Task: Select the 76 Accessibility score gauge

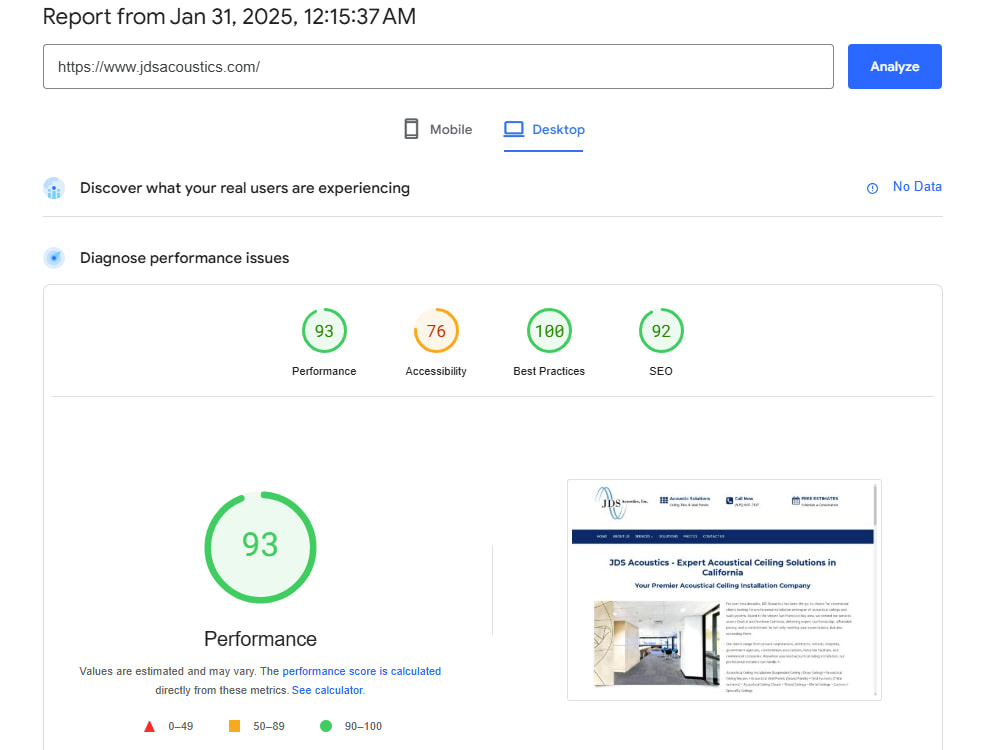Action: (436, 331)
